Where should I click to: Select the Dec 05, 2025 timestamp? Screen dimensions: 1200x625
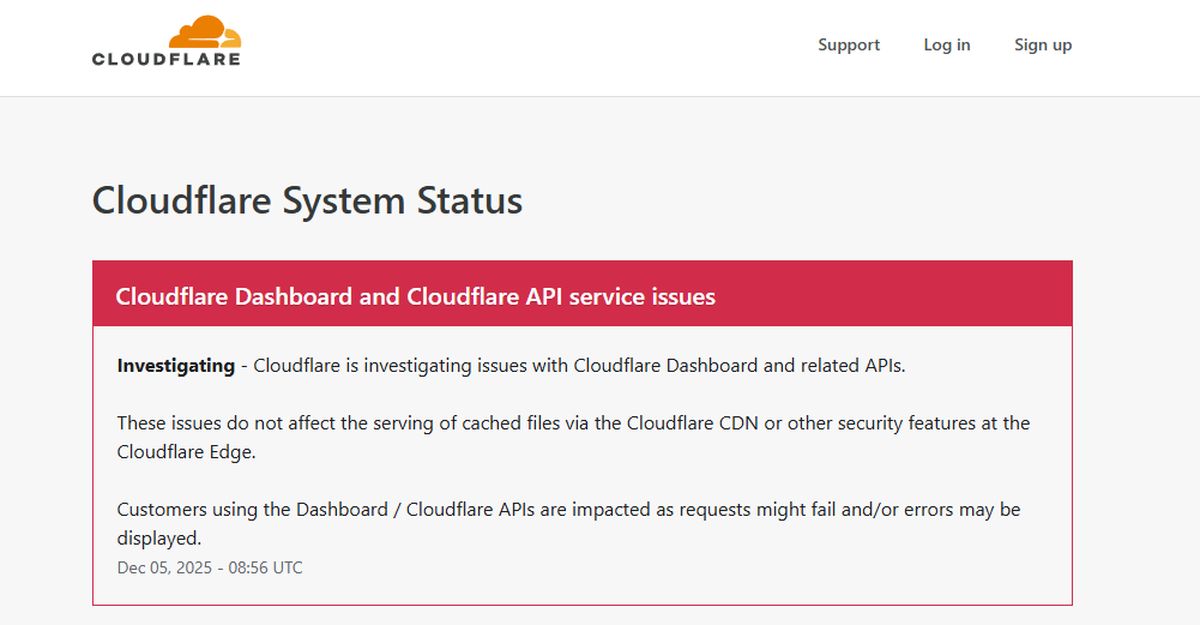pos(210,567)
